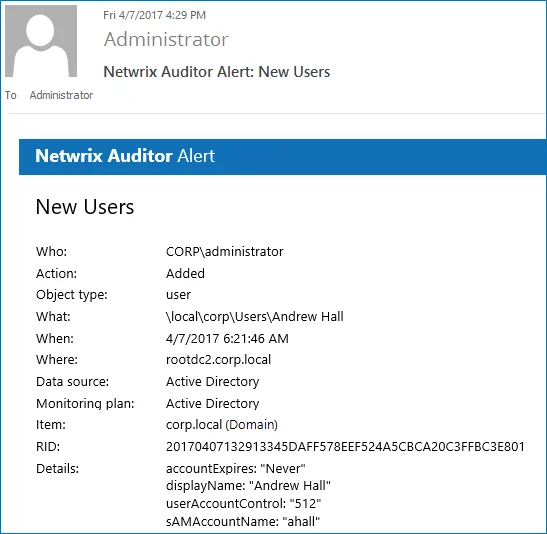Screen dimensions: 547x534
Task: Select the CORP\administrator value
Action: pos(225,251)
